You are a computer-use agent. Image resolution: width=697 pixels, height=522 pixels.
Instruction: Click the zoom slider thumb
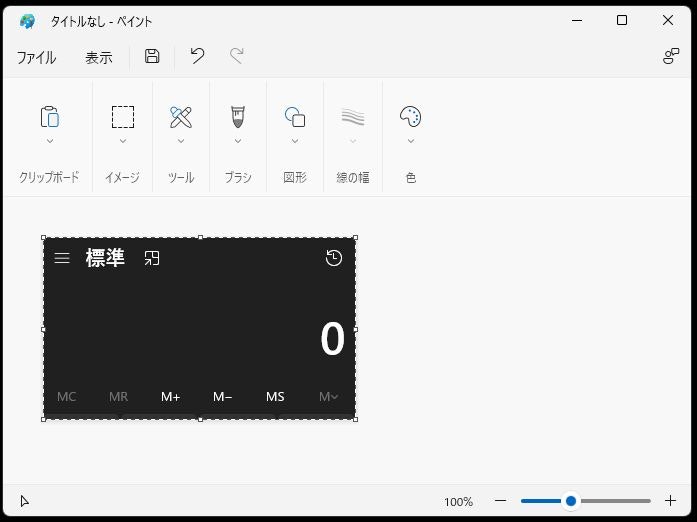click(571, 501)
